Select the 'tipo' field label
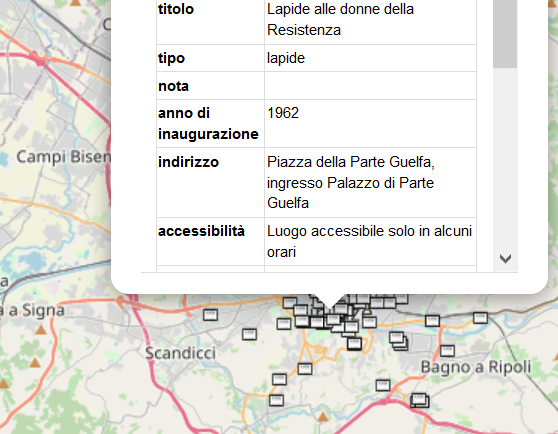Viewport: 558px width, 434px height. 171,58
